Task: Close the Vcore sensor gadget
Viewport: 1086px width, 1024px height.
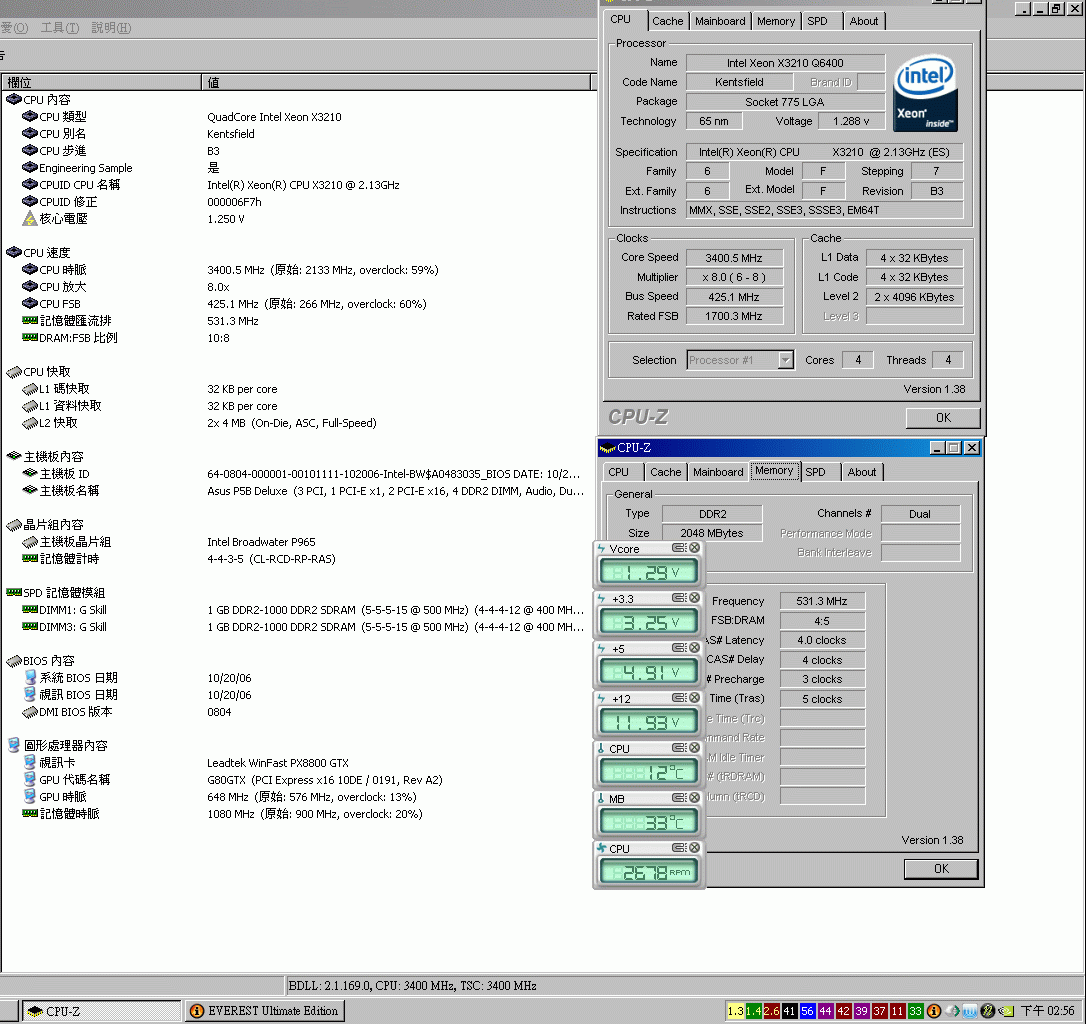Action: point(694,547)
